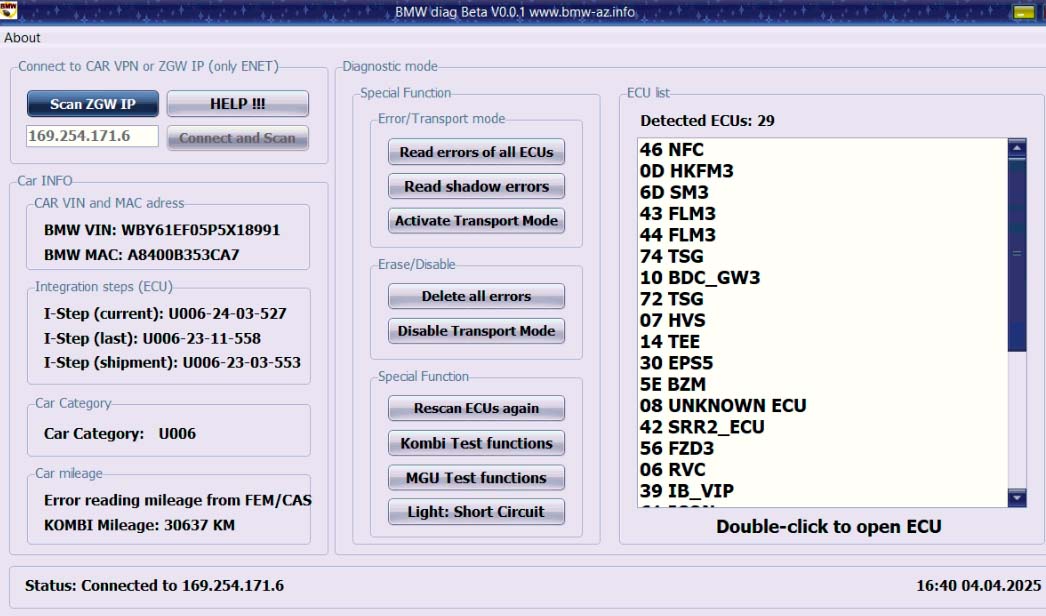1046x616 pixels.
Task: Open the HELP !!! button
Action: (x=237, y=103)
